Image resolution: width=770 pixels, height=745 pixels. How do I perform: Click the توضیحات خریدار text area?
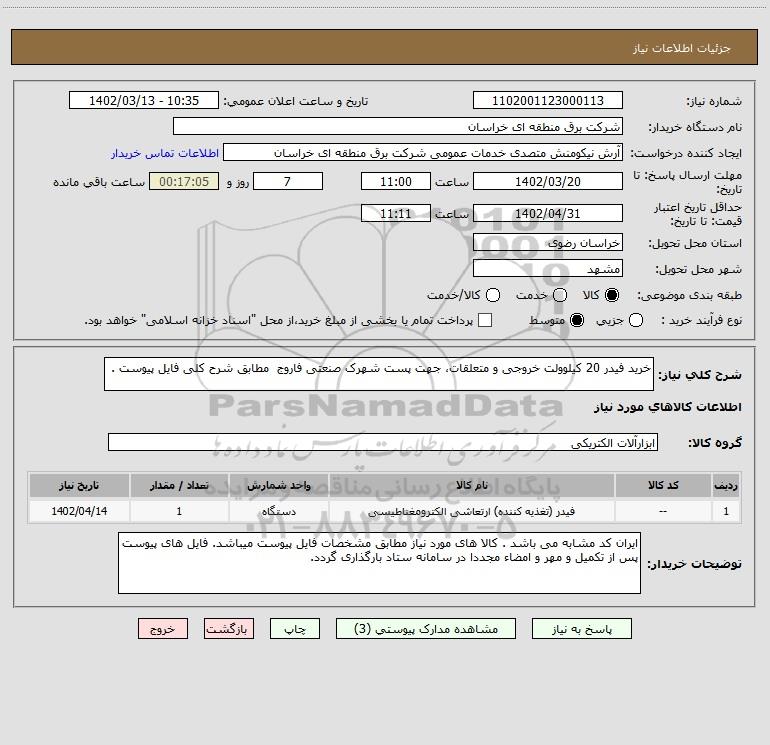click(379, 563)
